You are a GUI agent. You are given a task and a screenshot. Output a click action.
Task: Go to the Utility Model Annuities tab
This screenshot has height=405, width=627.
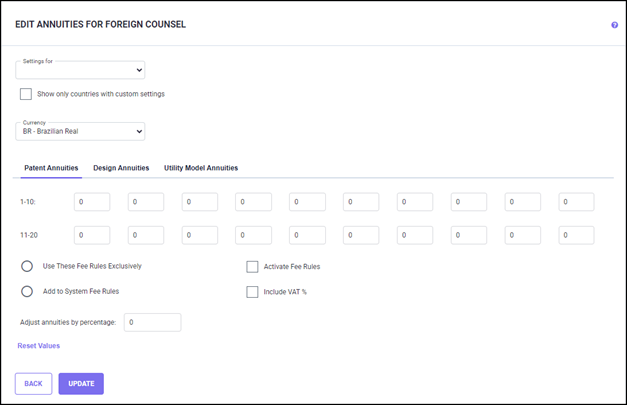pyautogui.click(x=201, y=168)
